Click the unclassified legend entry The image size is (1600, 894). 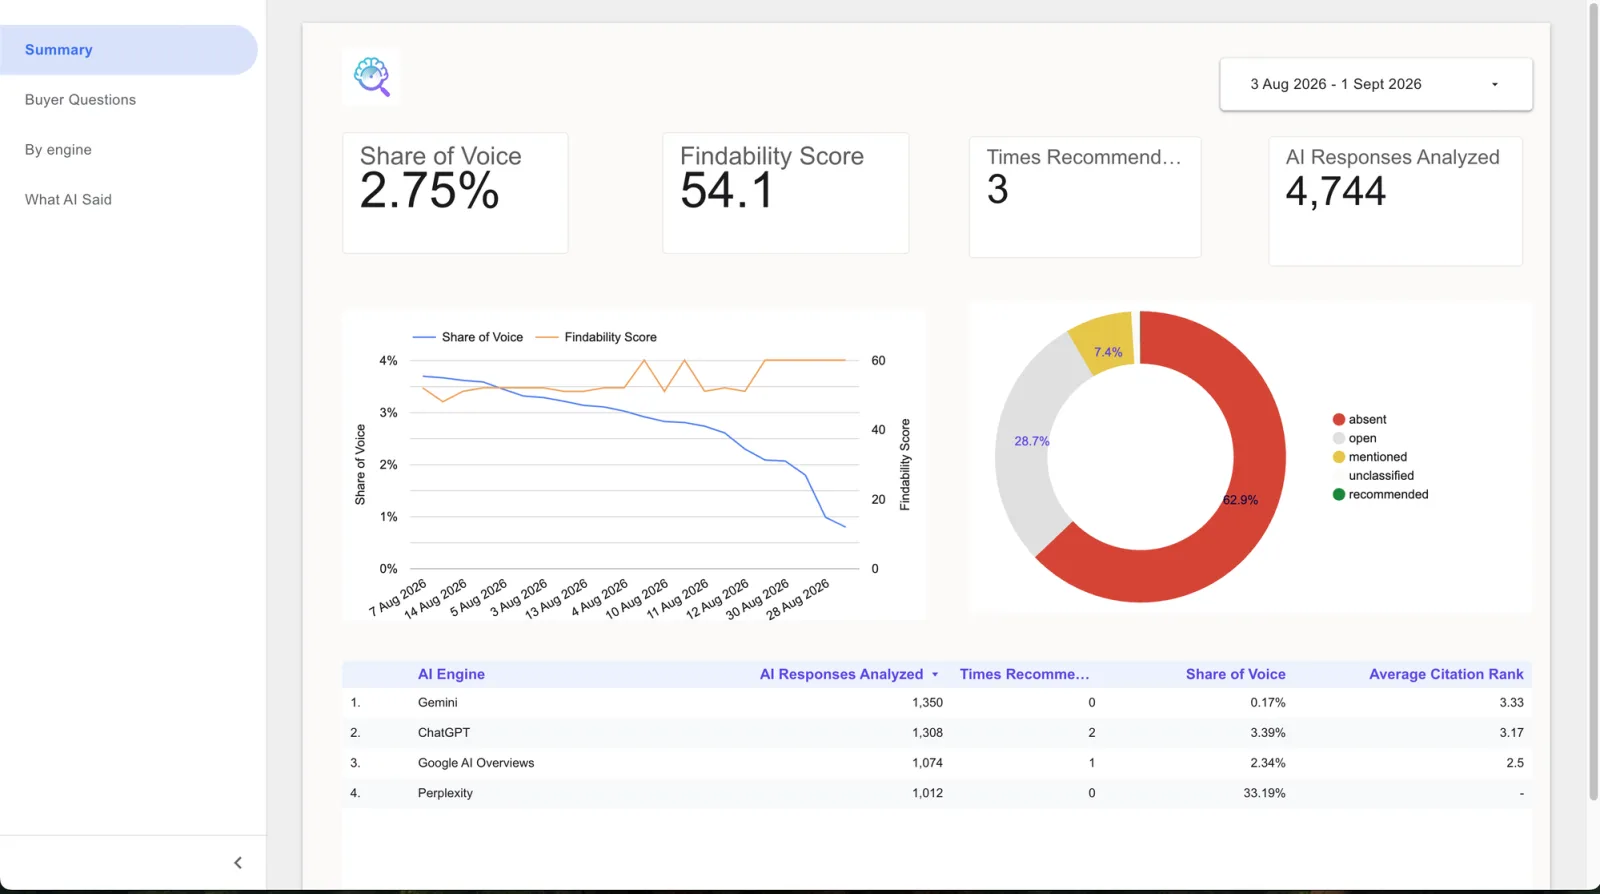(x=1381, y=476)
